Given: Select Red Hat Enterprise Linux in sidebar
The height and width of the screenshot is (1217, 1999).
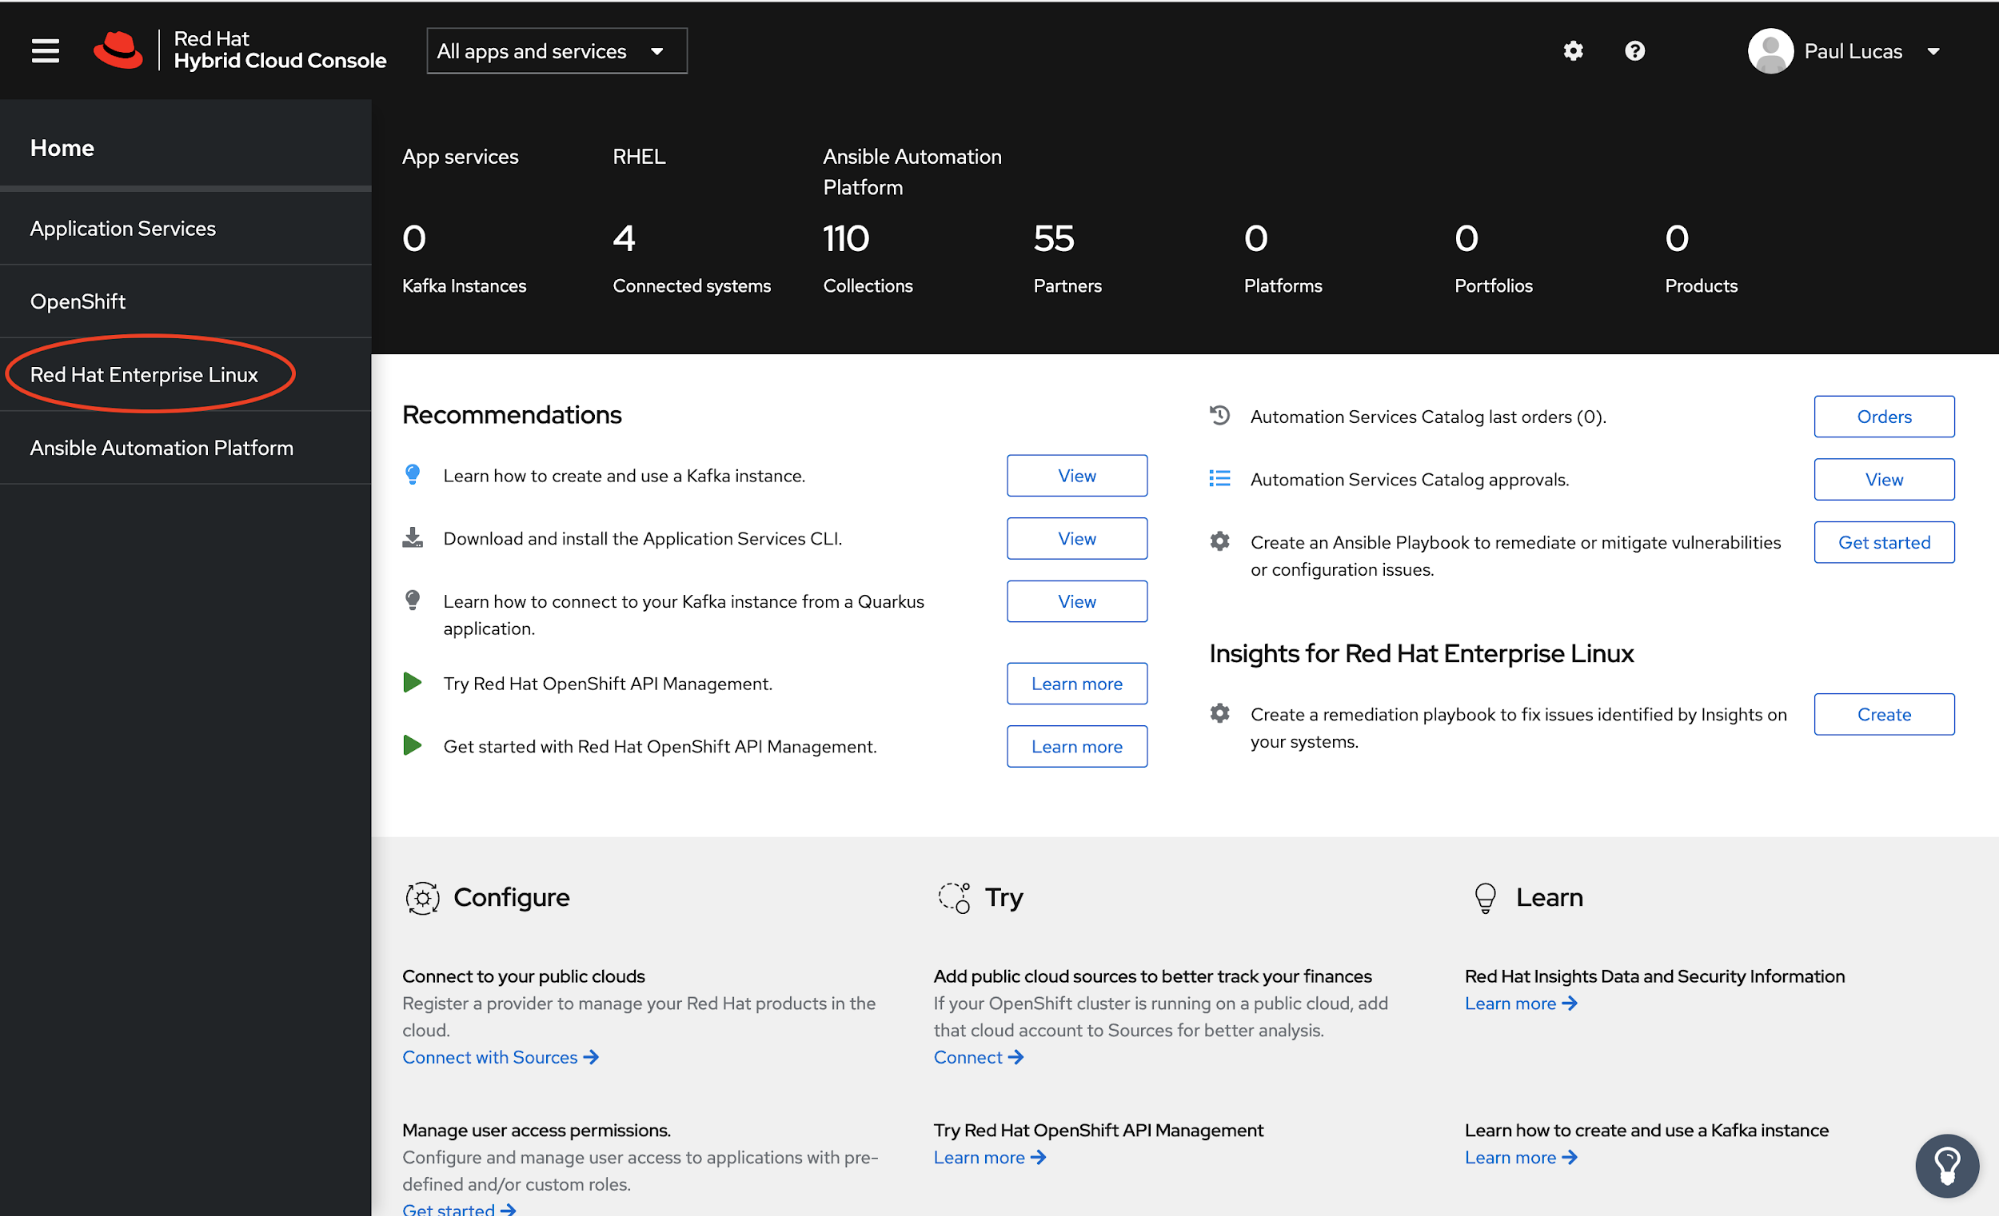Looking at the screenshot, I should (144, 375).
